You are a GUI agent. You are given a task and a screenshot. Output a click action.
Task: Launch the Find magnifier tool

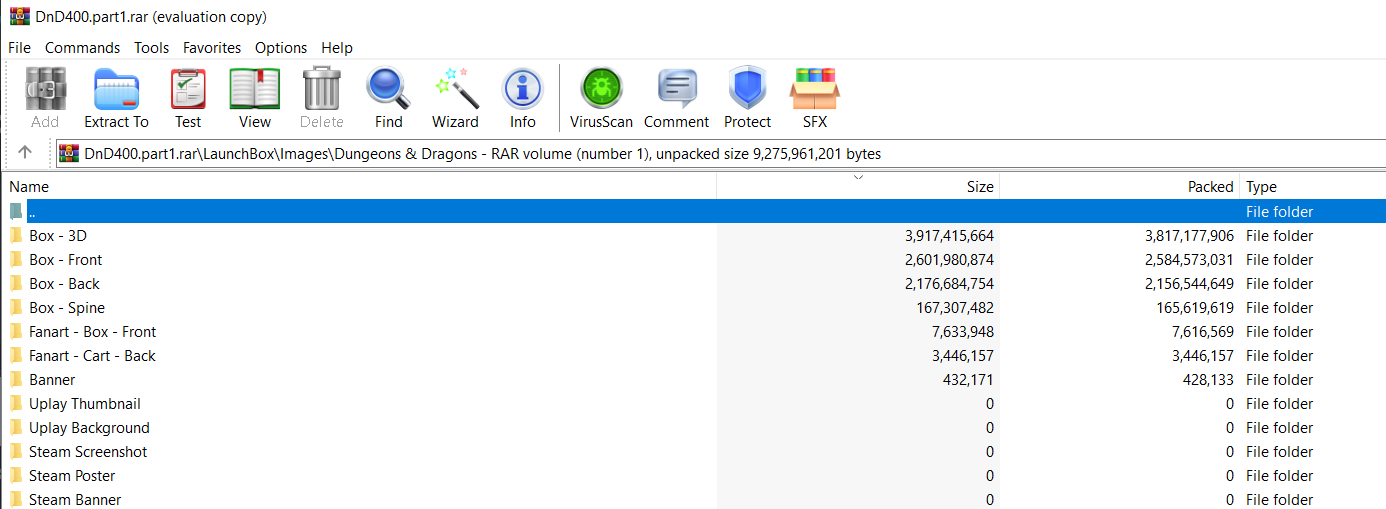pos(388,98)
